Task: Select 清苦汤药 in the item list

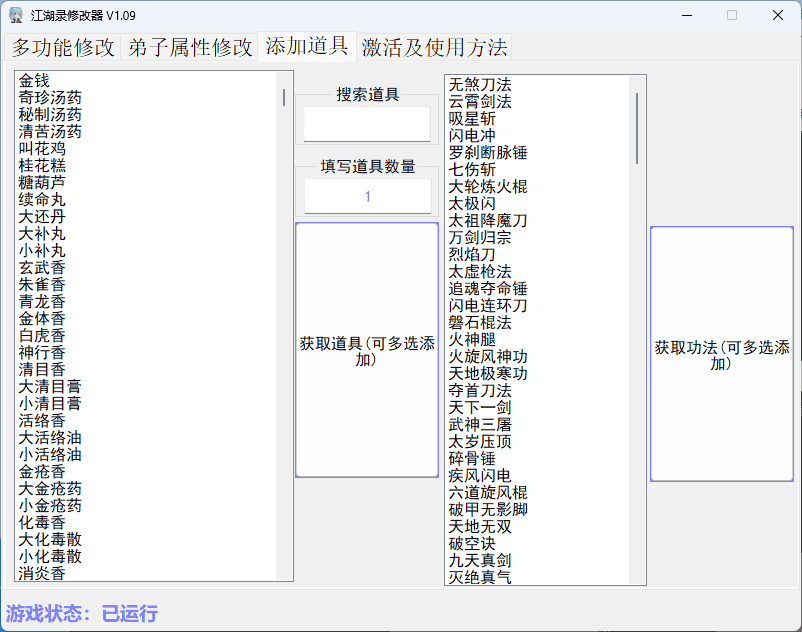Action: pyautogui.click(x=50, y=131)
